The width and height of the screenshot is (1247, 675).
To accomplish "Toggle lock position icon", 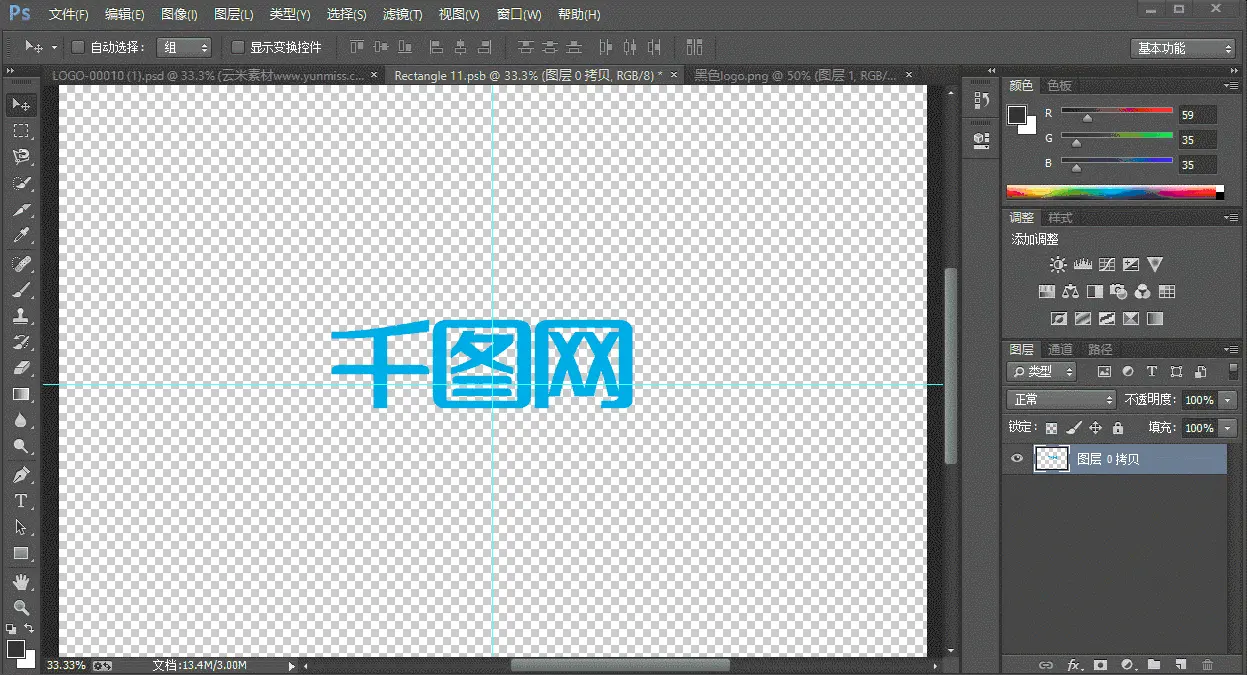I will 1096,428.
